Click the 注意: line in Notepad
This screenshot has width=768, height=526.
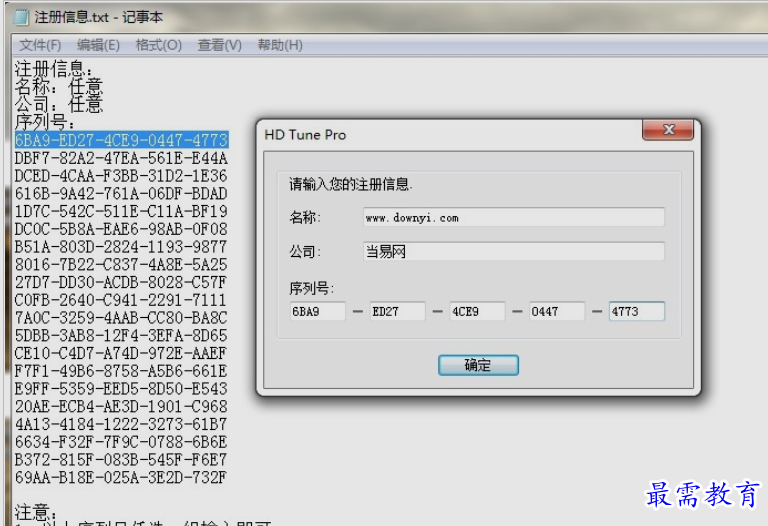click(x=35, y=512)
